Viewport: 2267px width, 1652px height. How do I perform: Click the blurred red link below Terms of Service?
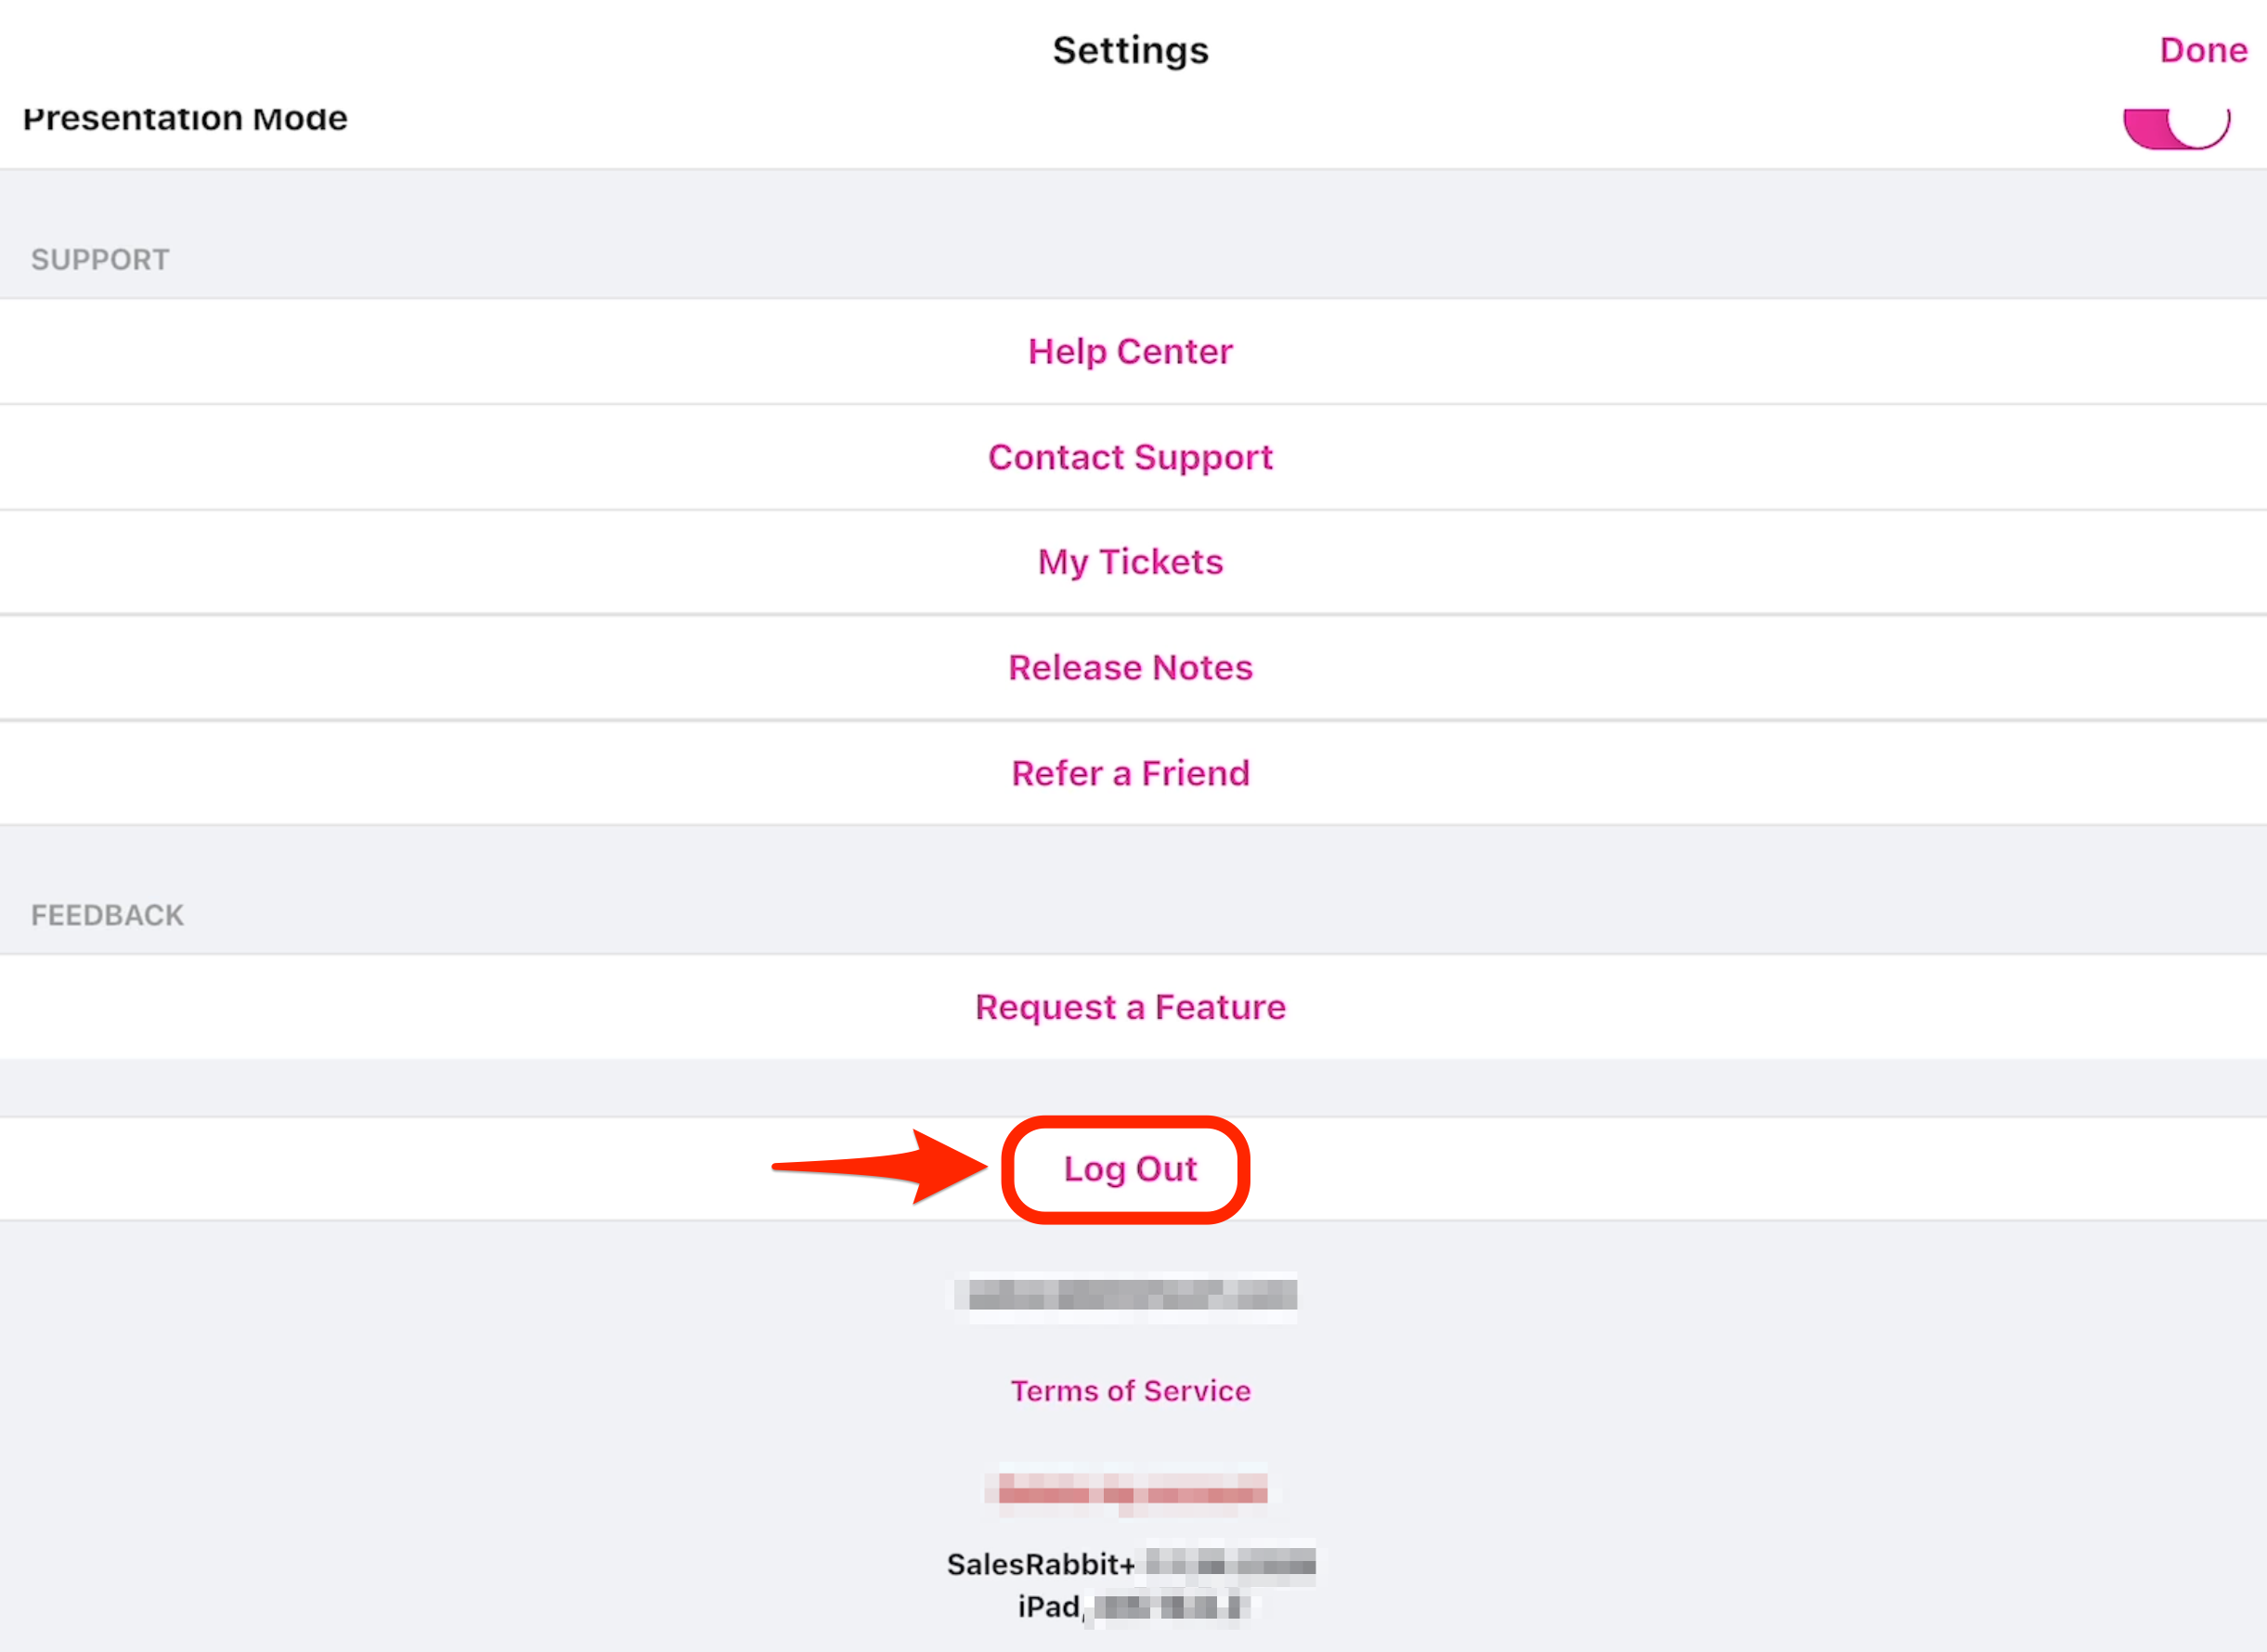(1130, 1491)
